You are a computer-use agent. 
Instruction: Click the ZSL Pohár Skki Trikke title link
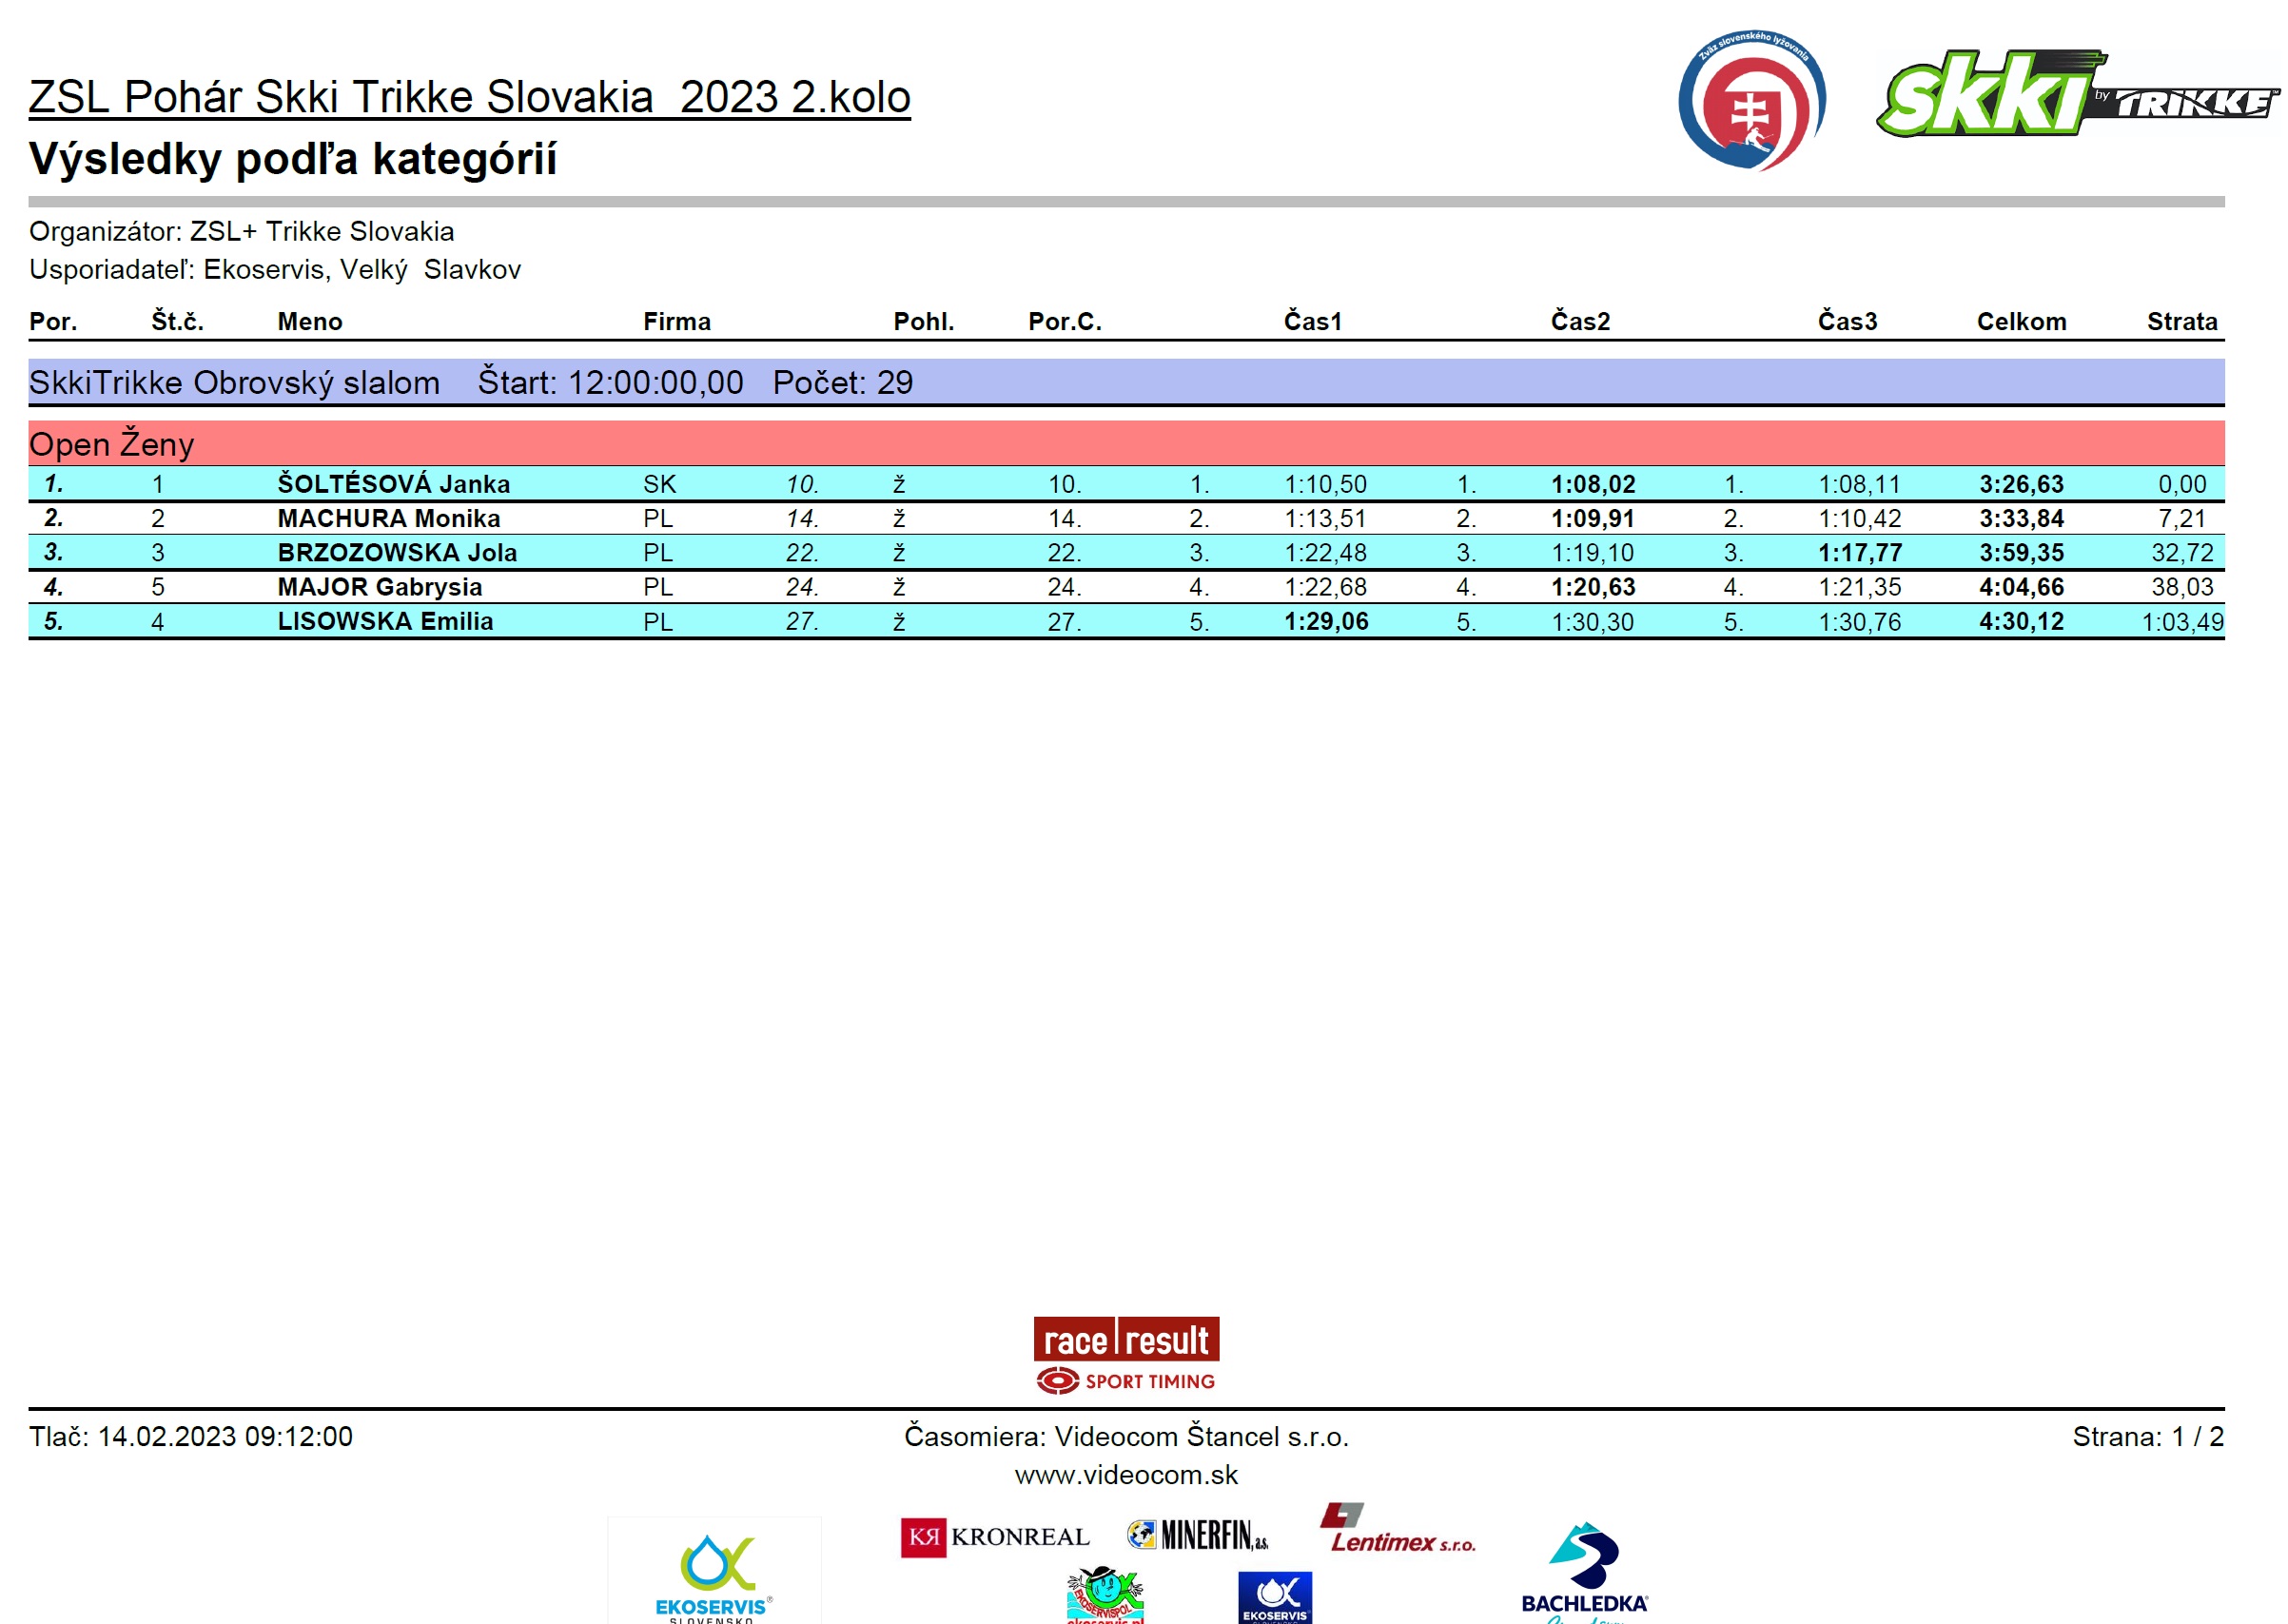469,98
